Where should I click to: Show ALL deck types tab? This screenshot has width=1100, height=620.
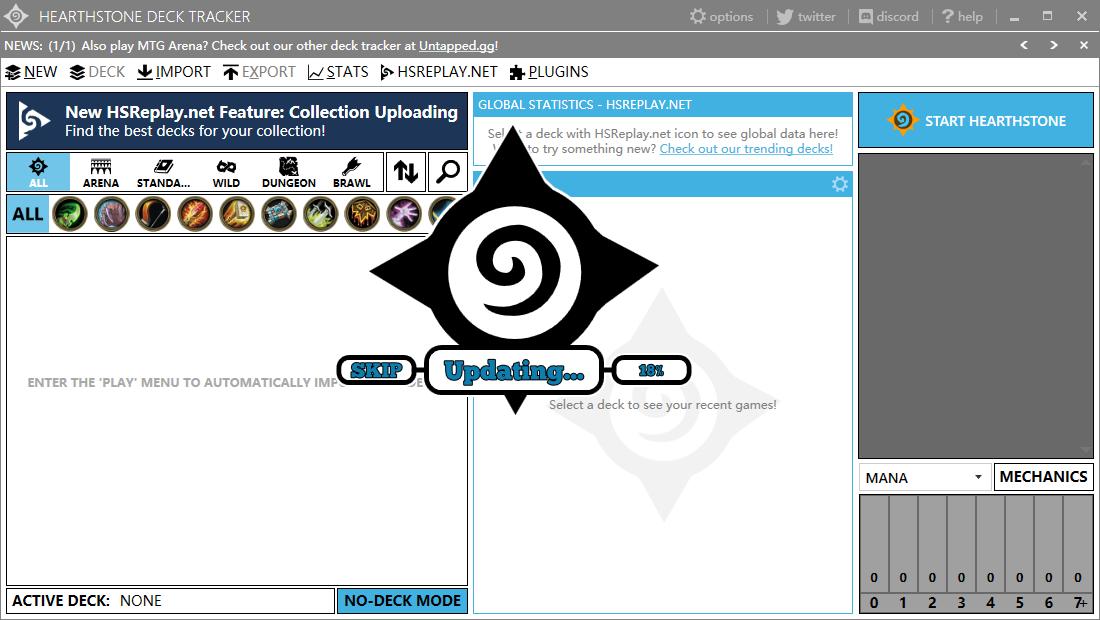pyautogui.click(x=39, y=173)
